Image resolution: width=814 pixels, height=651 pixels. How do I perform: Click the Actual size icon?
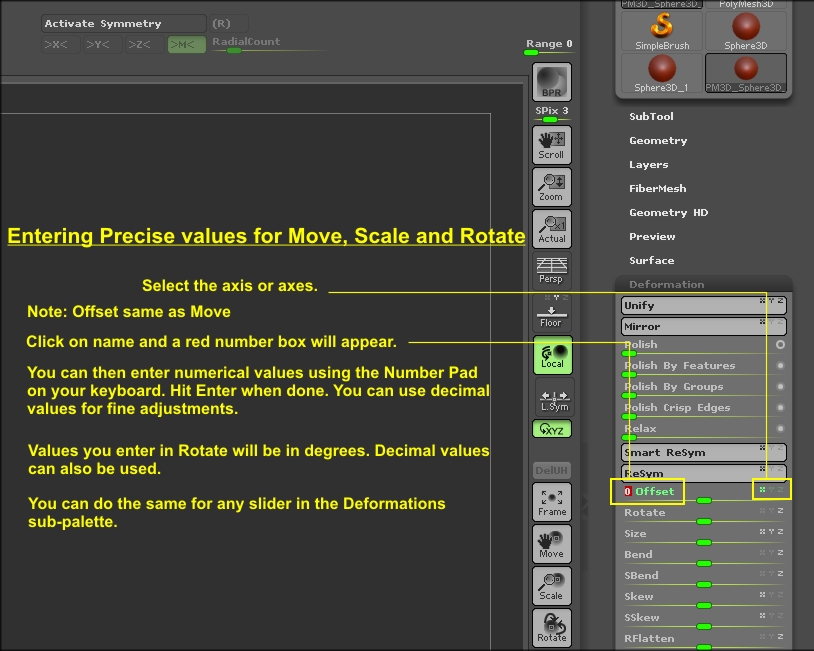click(551, 229)
